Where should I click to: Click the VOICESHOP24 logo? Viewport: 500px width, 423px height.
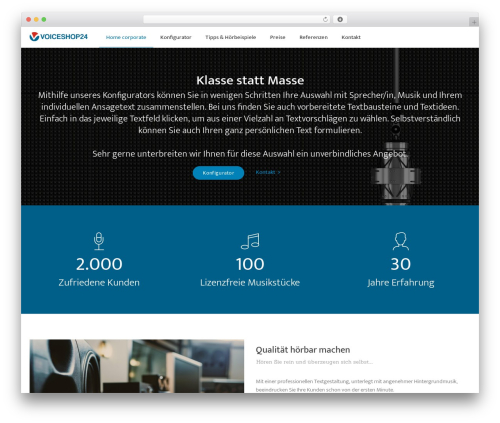tap(58, 37)
